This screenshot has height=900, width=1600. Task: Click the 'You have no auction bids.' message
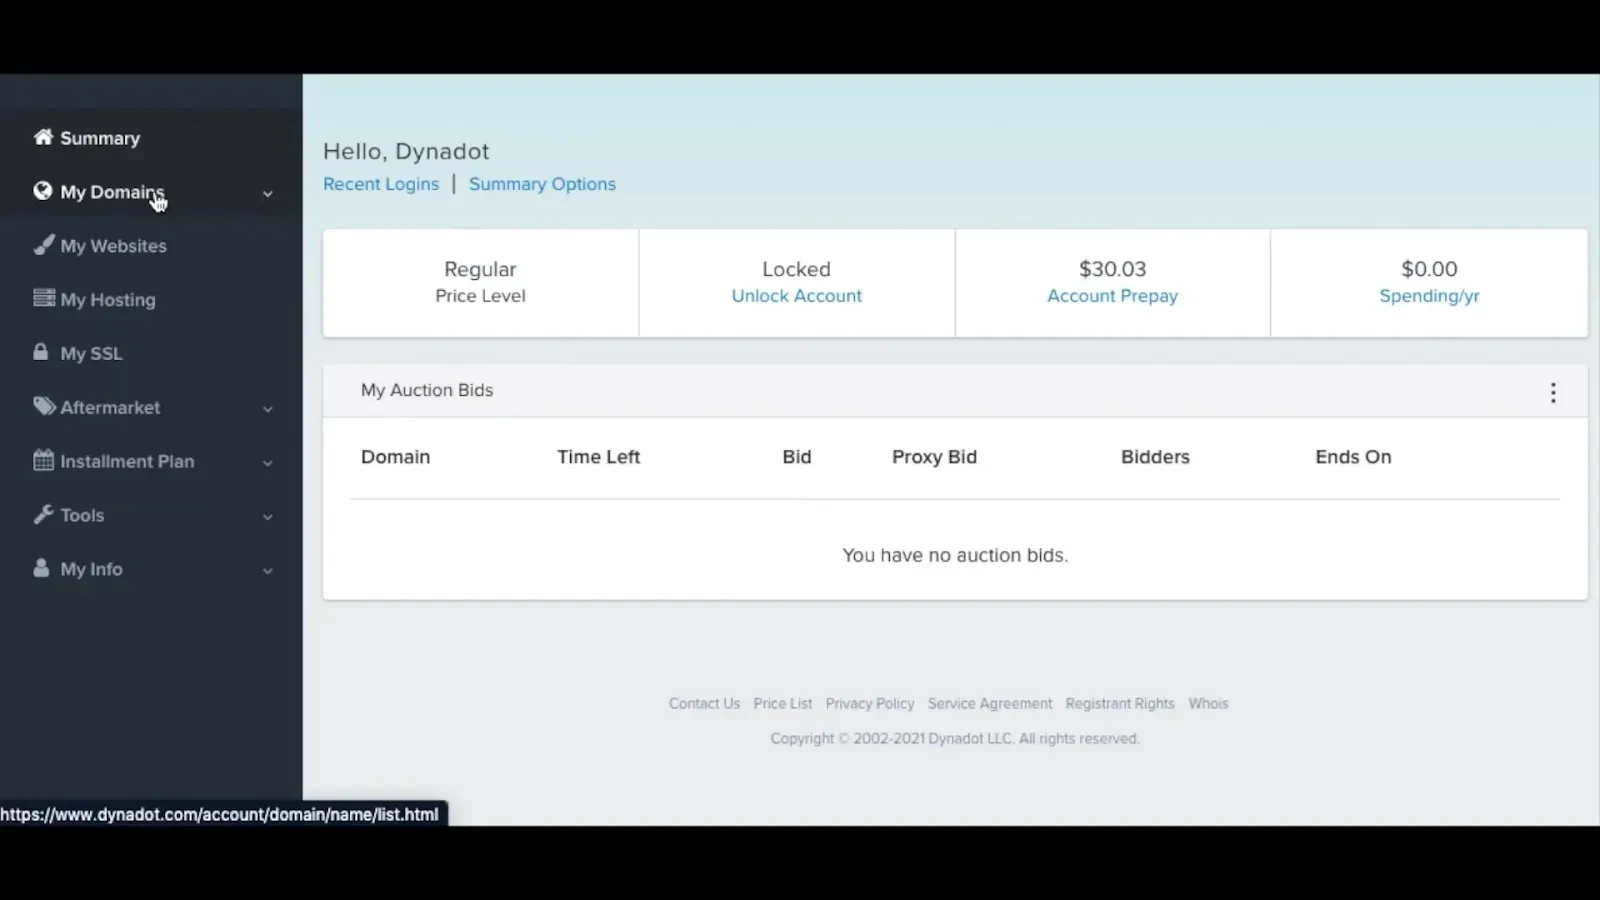(x=955, y=555)
